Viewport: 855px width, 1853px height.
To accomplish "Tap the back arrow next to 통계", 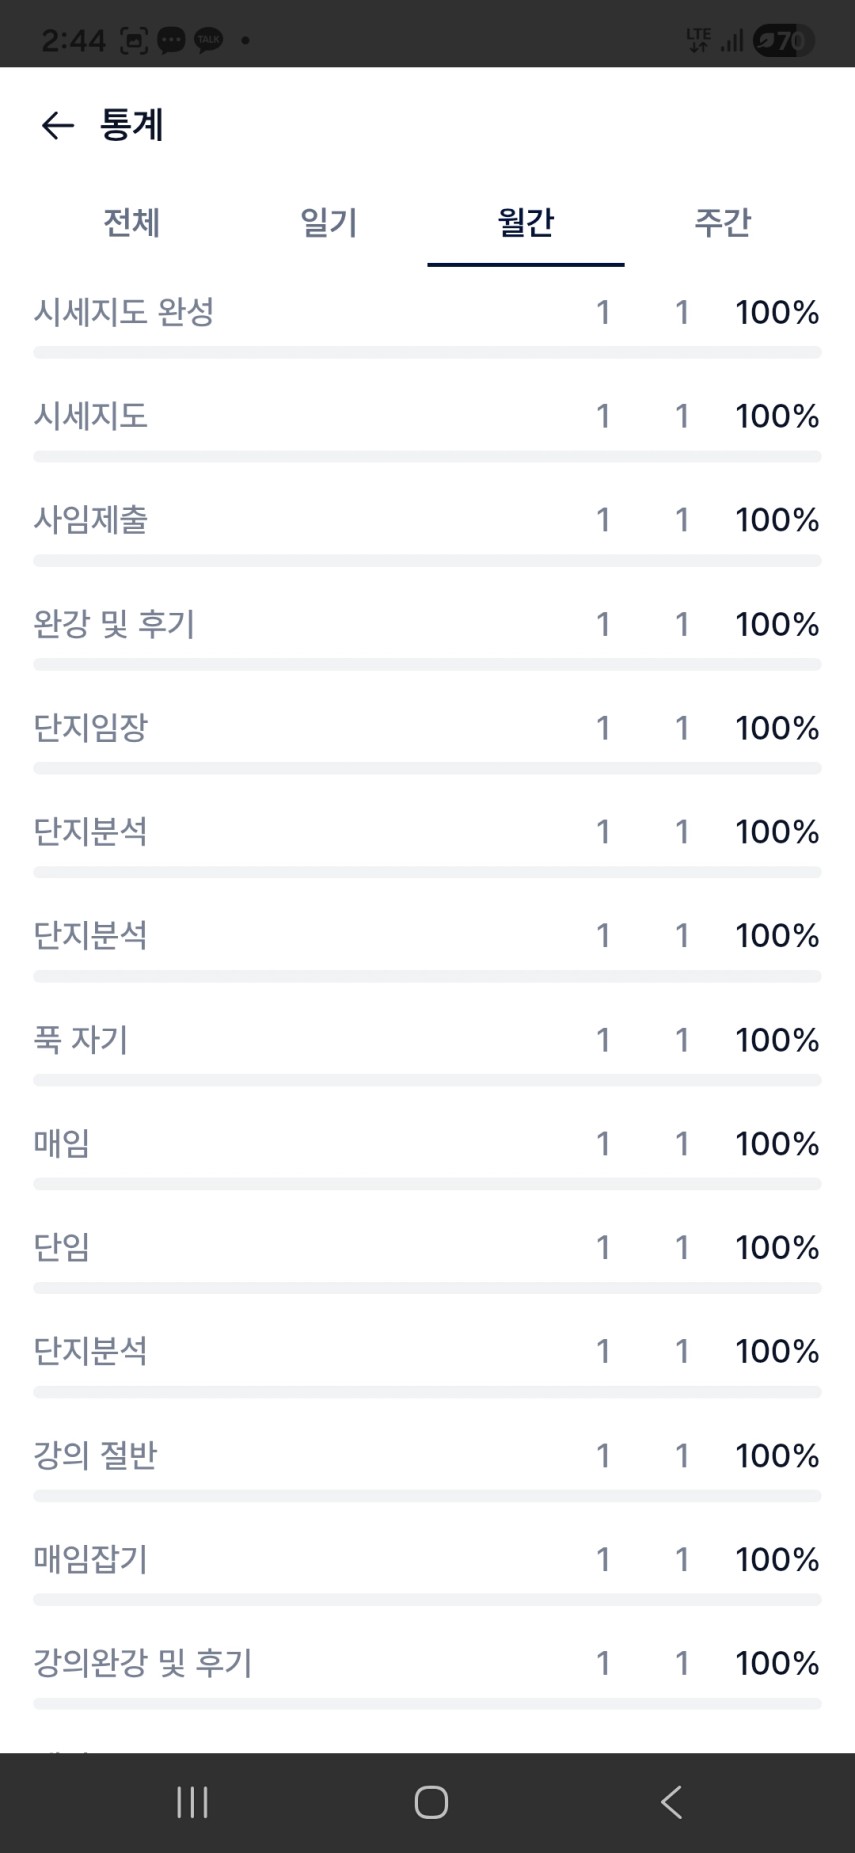I will [57, 125].
